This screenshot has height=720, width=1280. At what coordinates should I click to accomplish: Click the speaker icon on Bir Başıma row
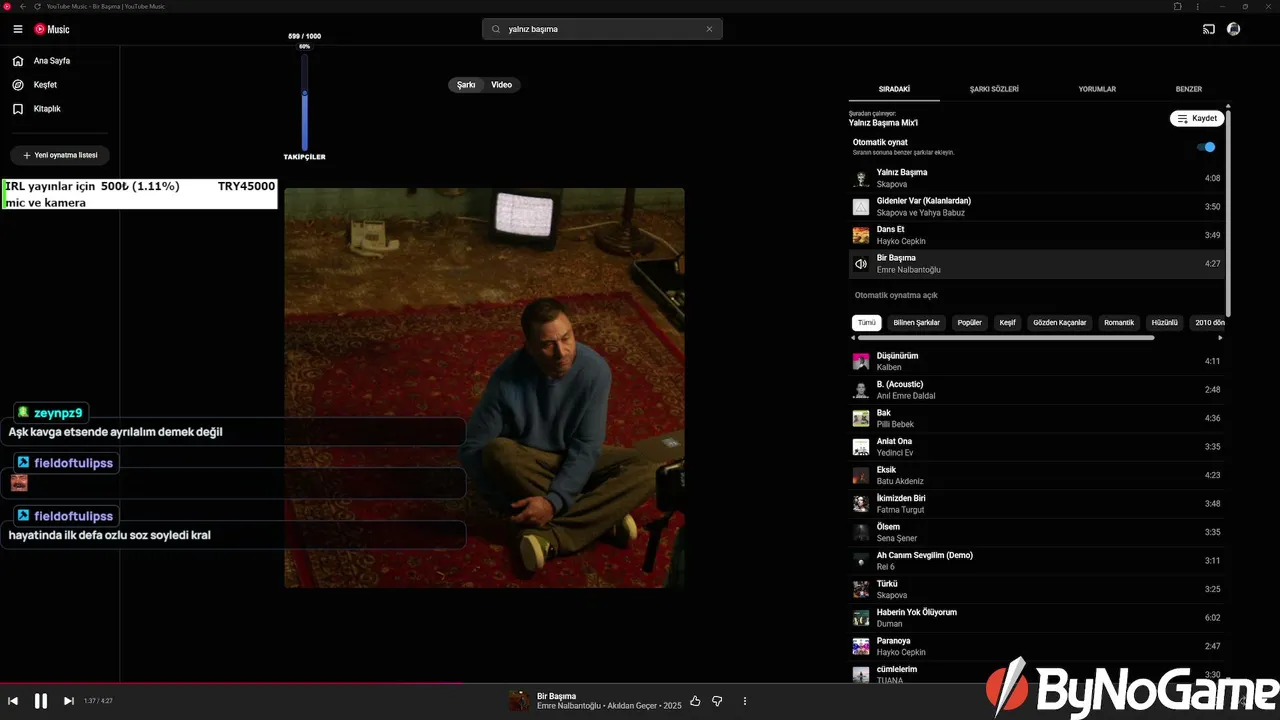click(x=861, y=264)
